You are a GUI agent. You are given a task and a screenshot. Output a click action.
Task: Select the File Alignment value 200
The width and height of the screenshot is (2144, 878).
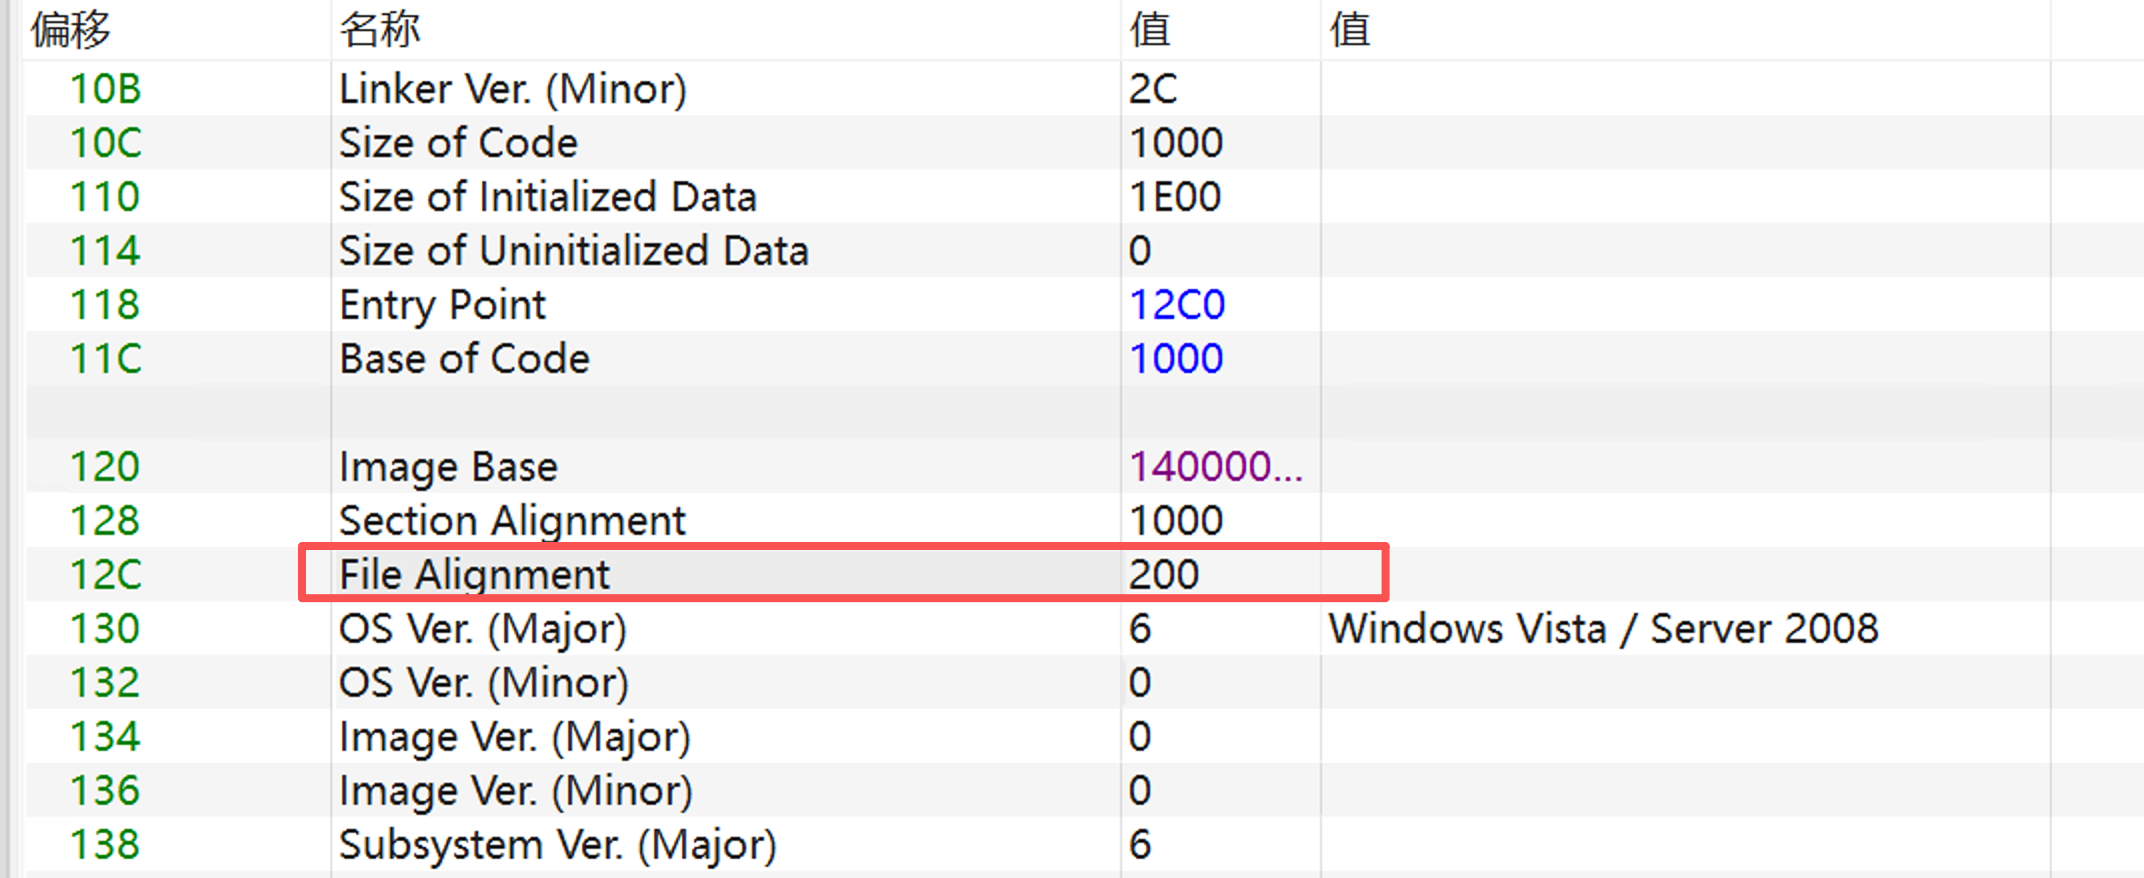click(x=1164, y=575)
